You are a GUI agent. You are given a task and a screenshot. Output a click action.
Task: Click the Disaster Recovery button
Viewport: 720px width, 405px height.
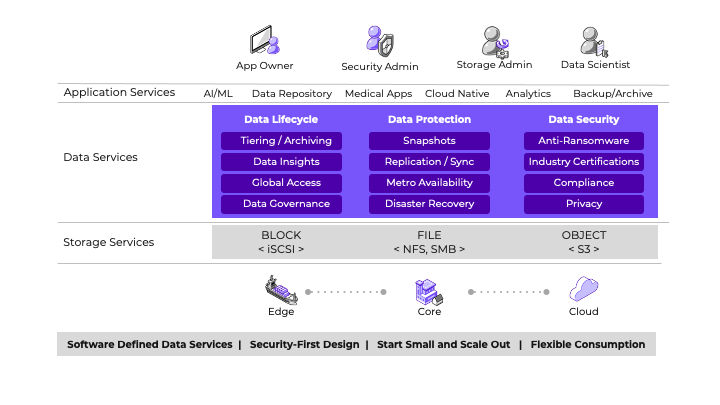pos(429,204)
